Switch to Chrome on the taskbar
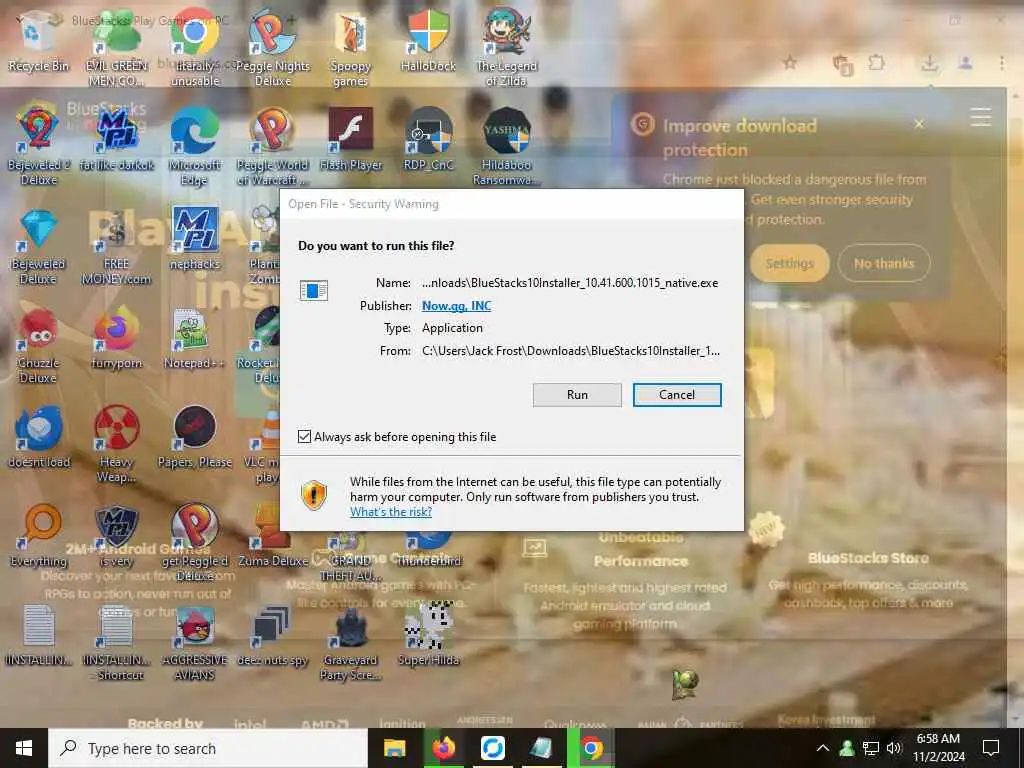 tap(592, 748)
